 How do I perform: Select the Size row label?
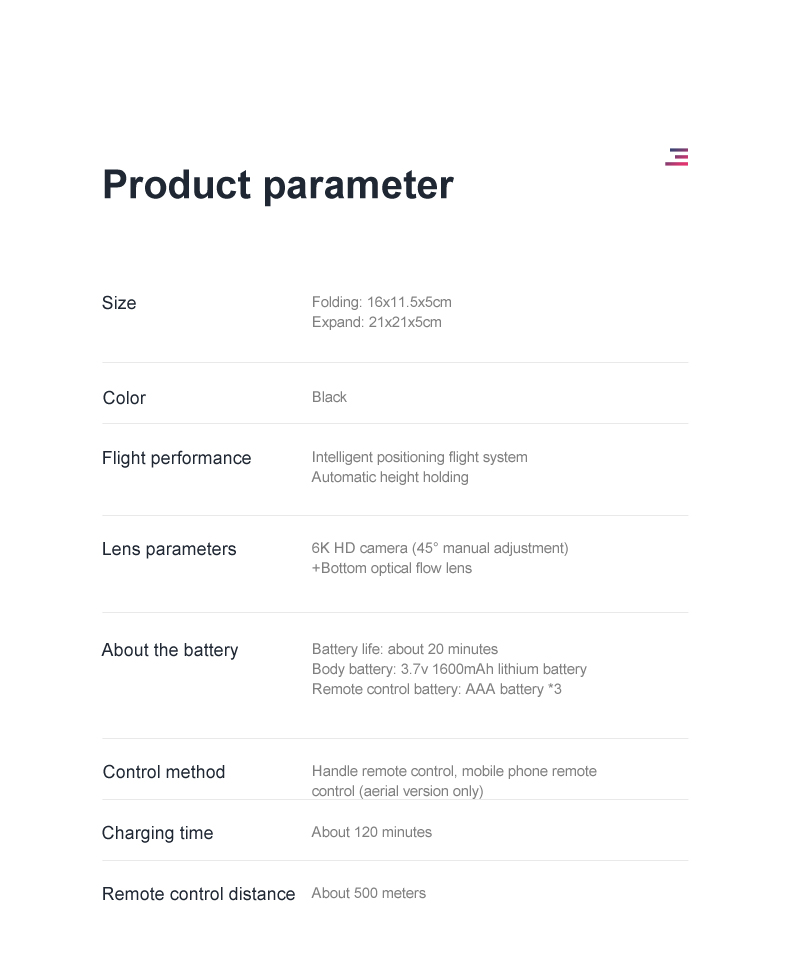(119, 303)
